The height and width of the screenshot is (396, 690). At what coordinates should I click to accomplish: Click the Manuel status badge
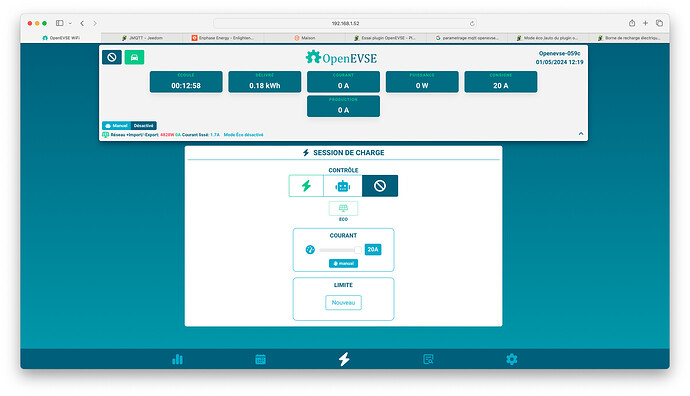[116, 125]
